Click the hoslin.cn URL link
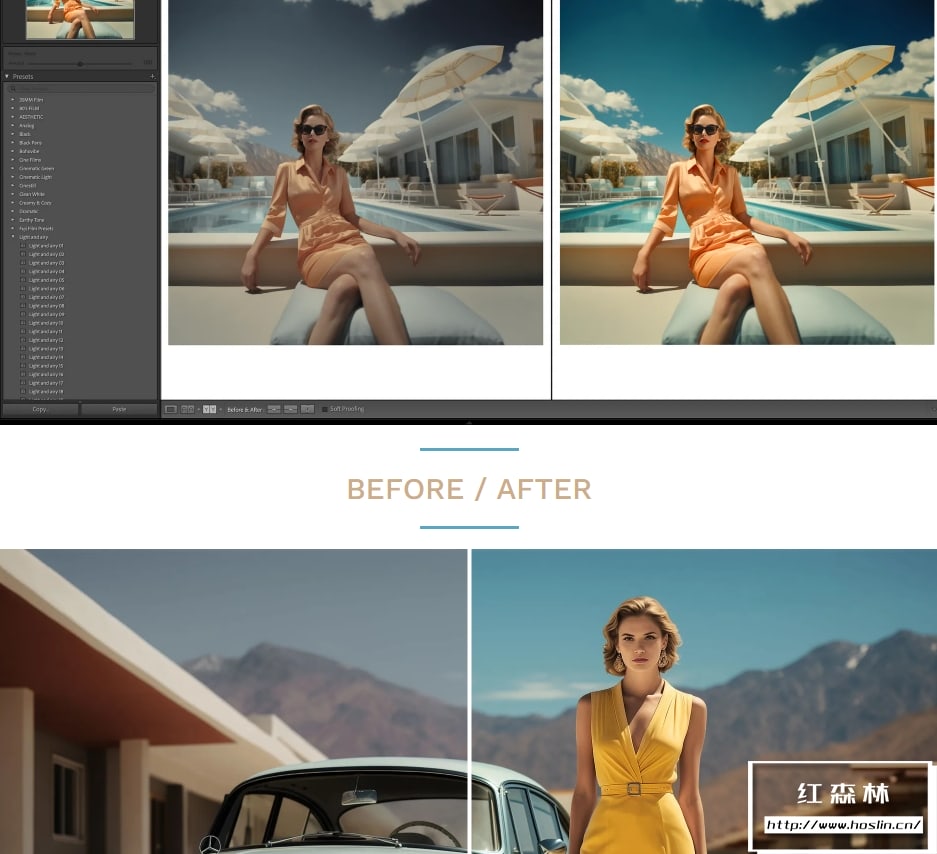 click(x=843, y=825)
